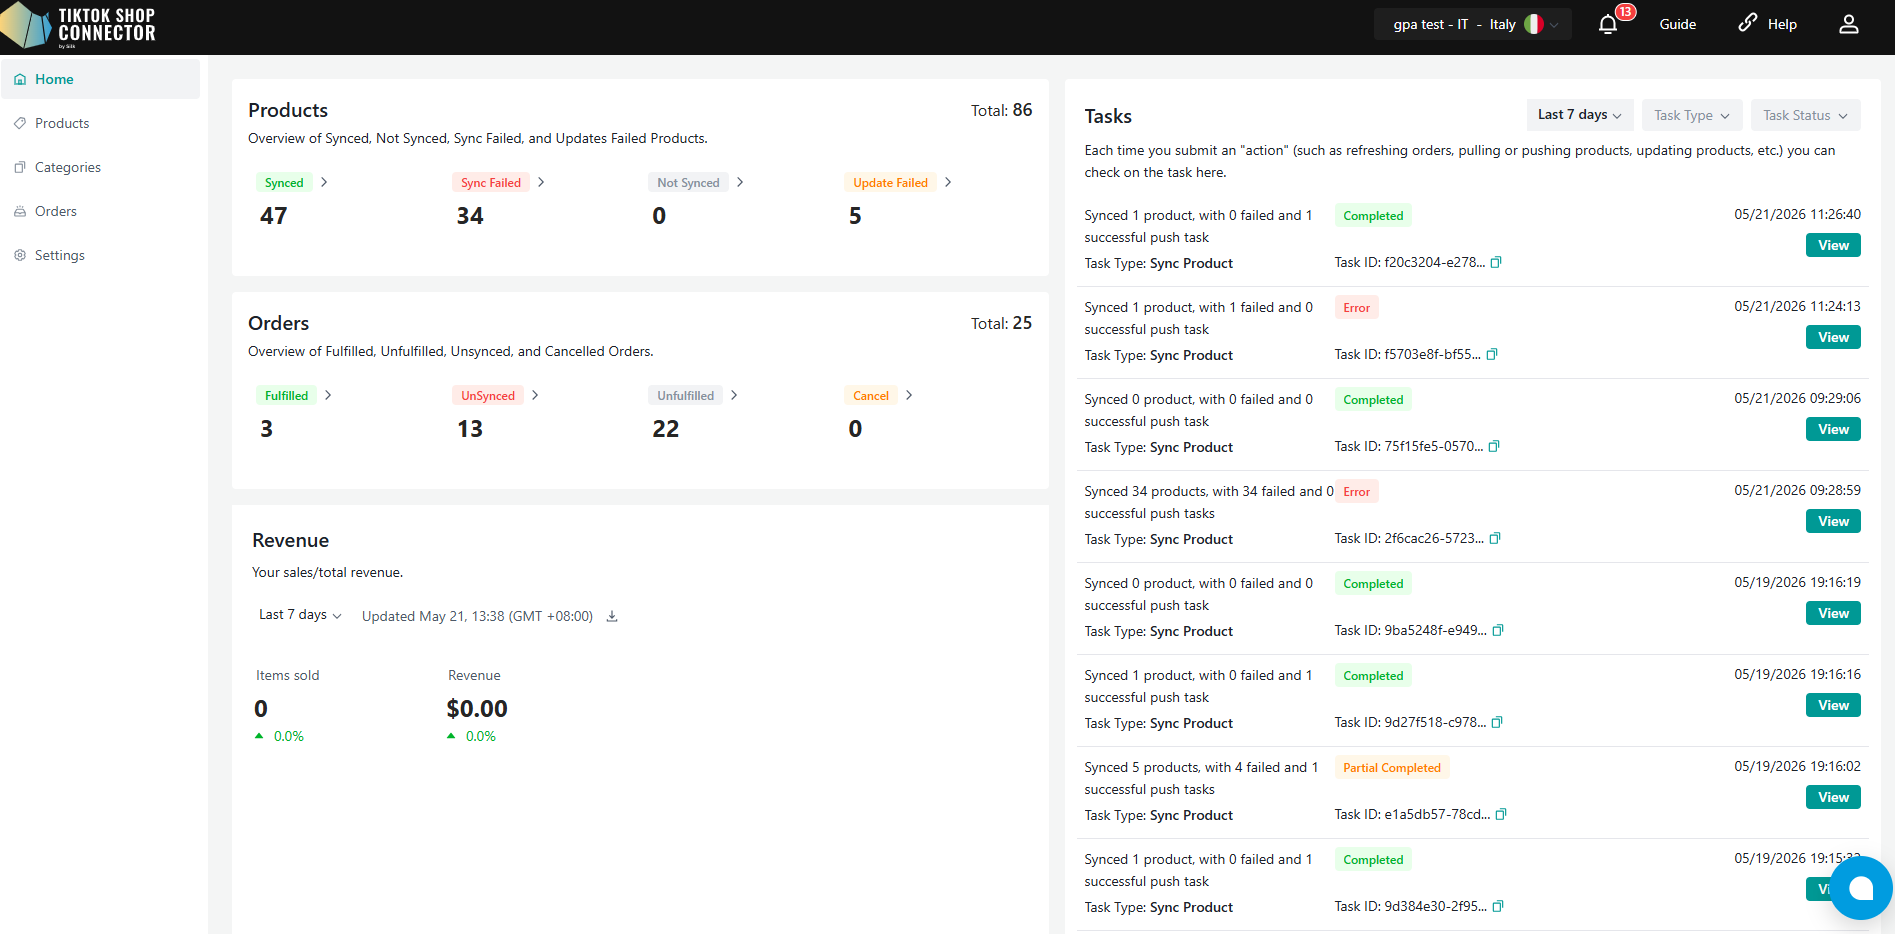This screenshot has height=934, width=1895.
Task: Open the notifications bell icon
Action: coord(1608,25)
